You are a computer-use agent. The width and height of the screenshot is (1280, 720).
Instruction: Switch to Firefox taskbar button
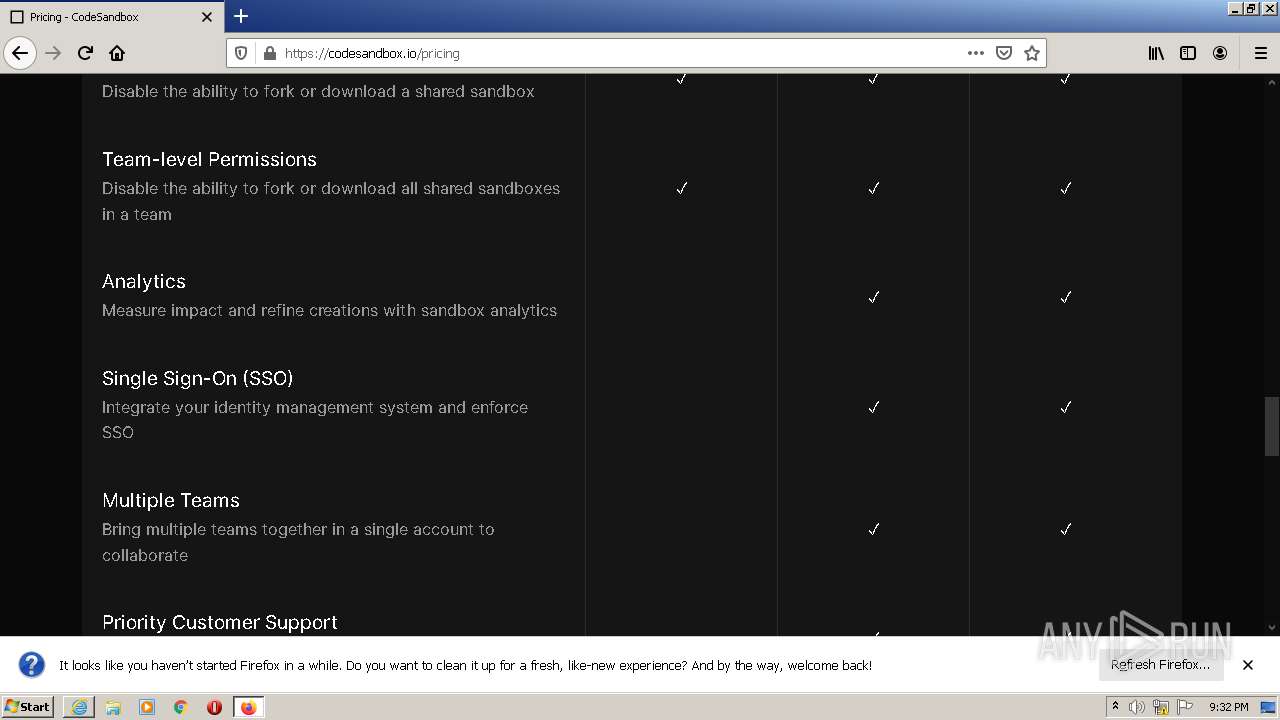click(x=248, y=707)
